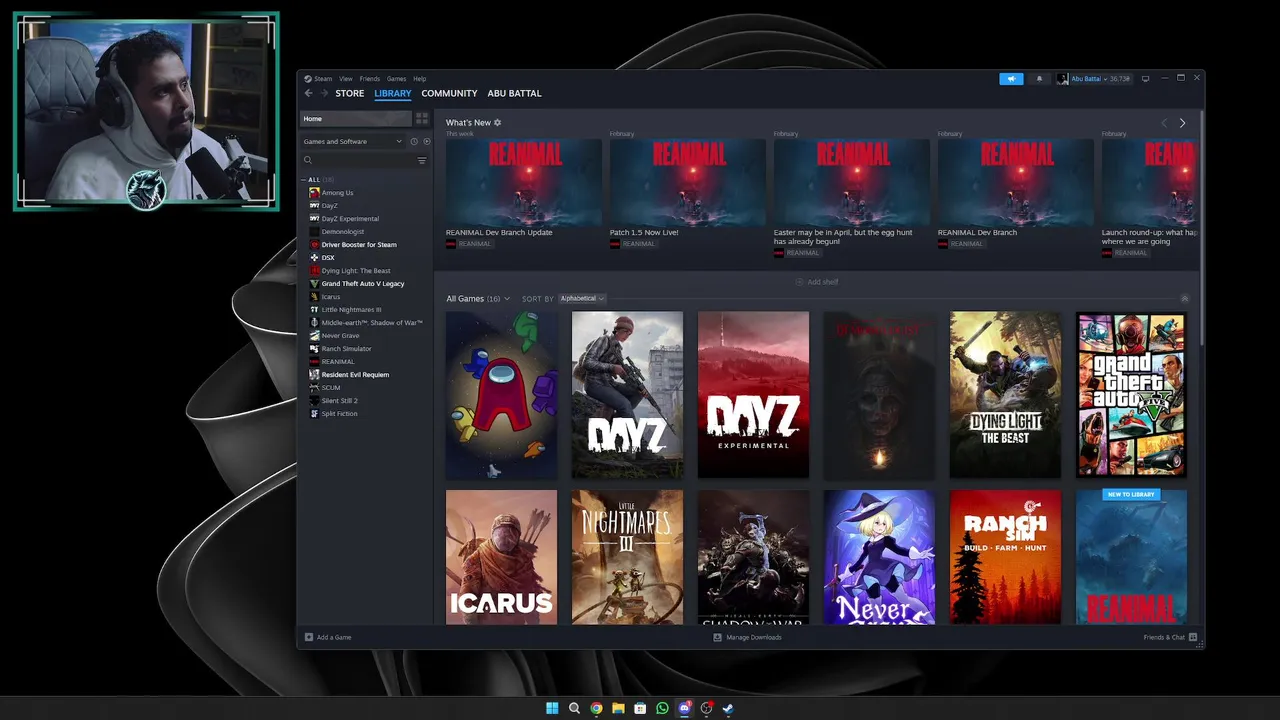The height and width of the screenshot is (720, 1280).
Task: Click the LIBRARY tab
Action: click(x=393, y=93)
